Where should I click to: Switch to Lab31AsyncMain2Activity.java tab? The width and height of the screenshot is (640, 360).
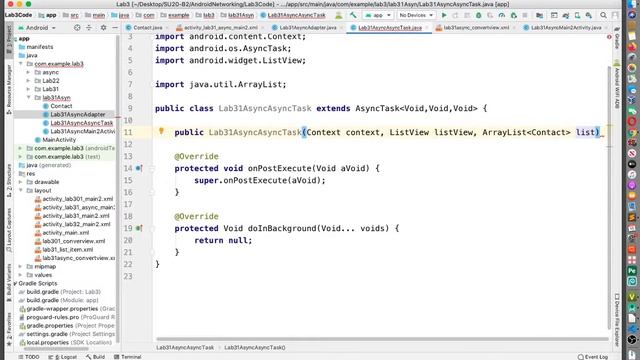(x=566, y=28)
